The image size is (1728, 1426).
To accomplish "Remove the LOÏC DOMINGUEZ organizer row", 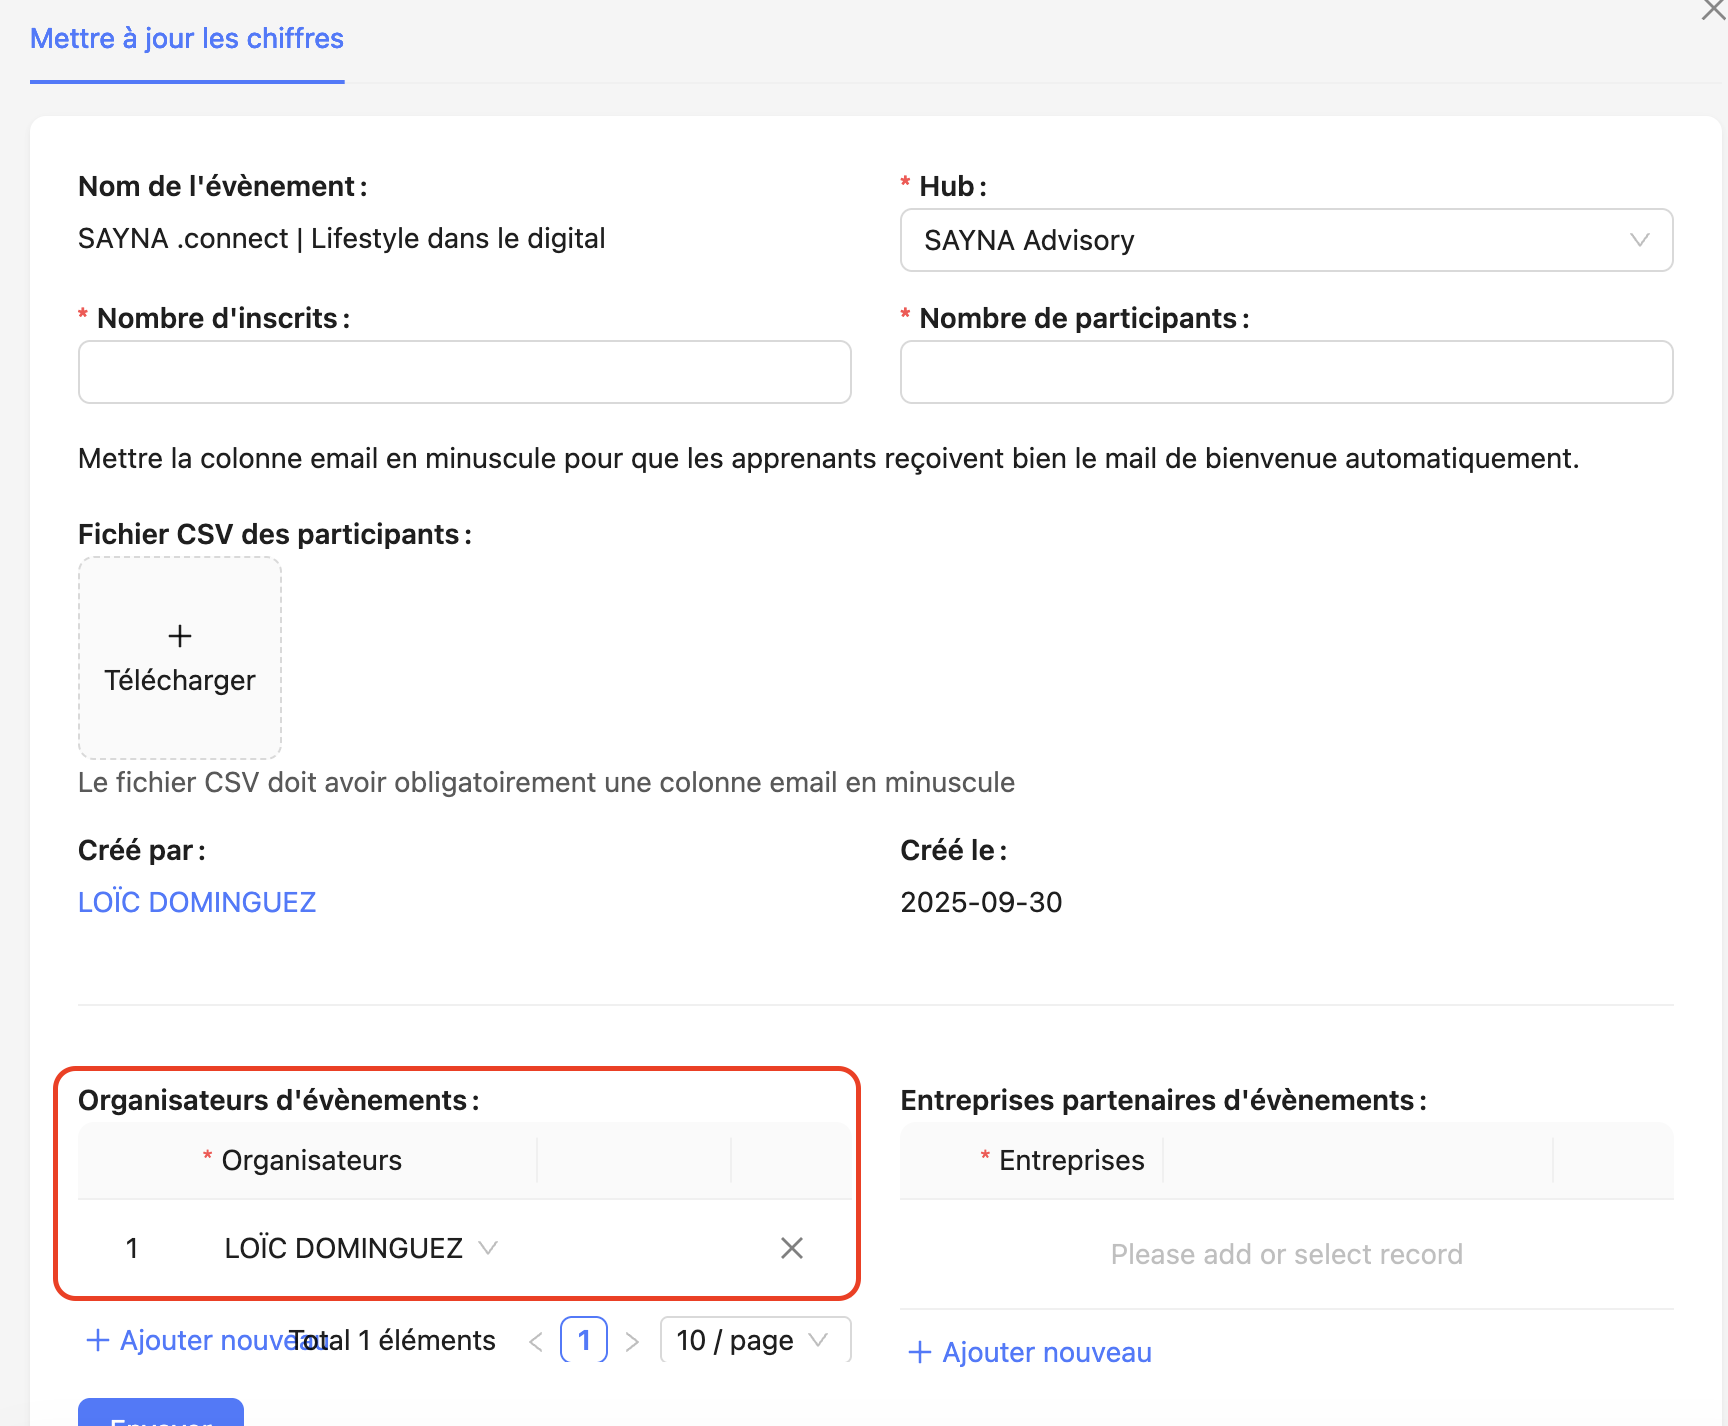I will coord(791,1248).
